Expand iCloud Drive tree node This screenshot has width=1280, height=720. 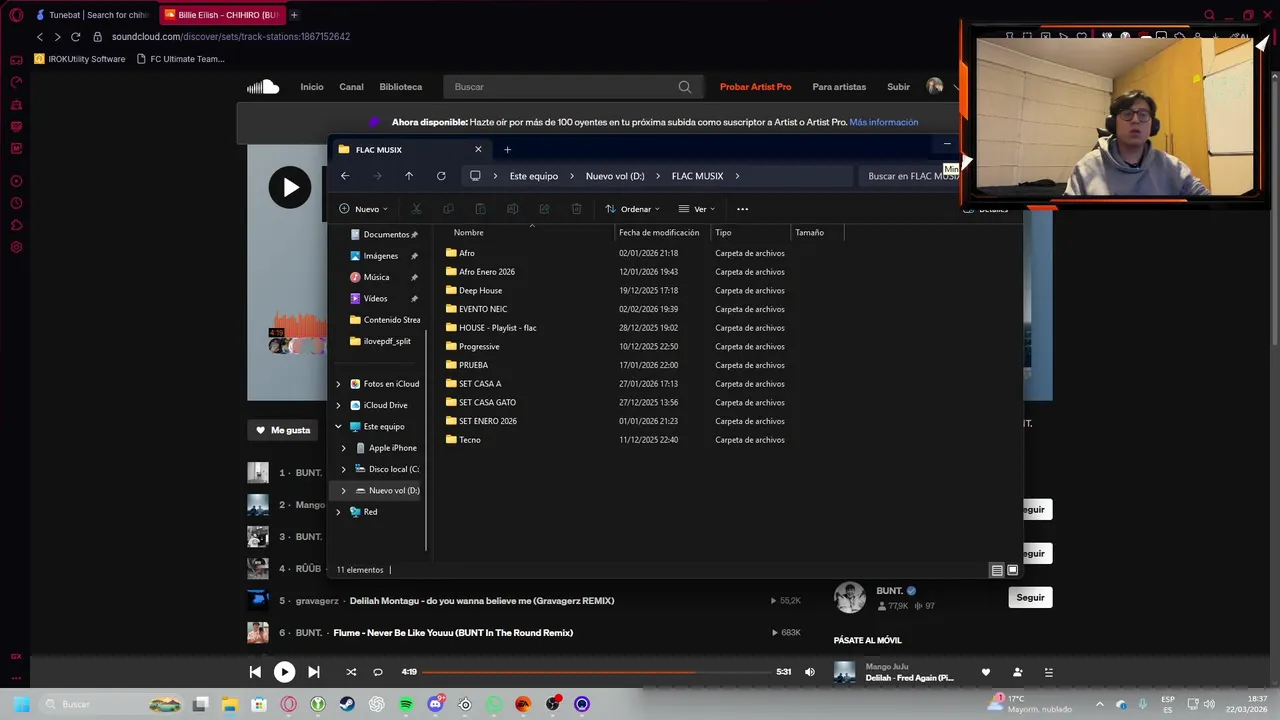click(338, 405)
